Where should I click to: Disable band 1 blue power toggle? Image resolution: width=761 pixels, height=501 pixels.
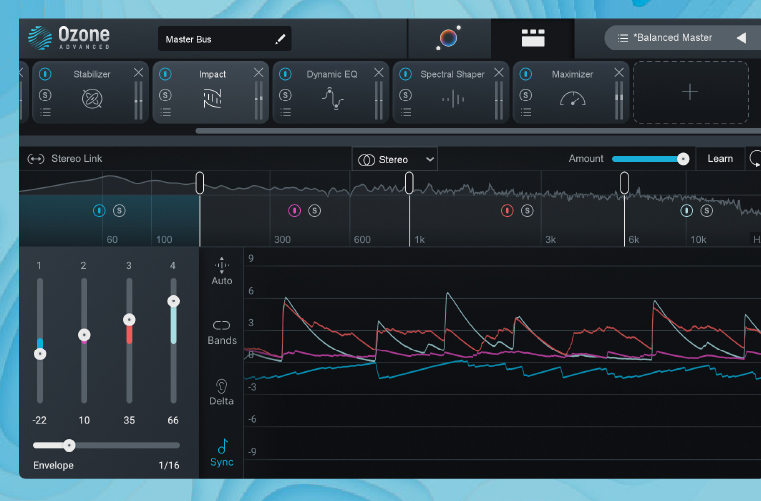tap(99, 211)
